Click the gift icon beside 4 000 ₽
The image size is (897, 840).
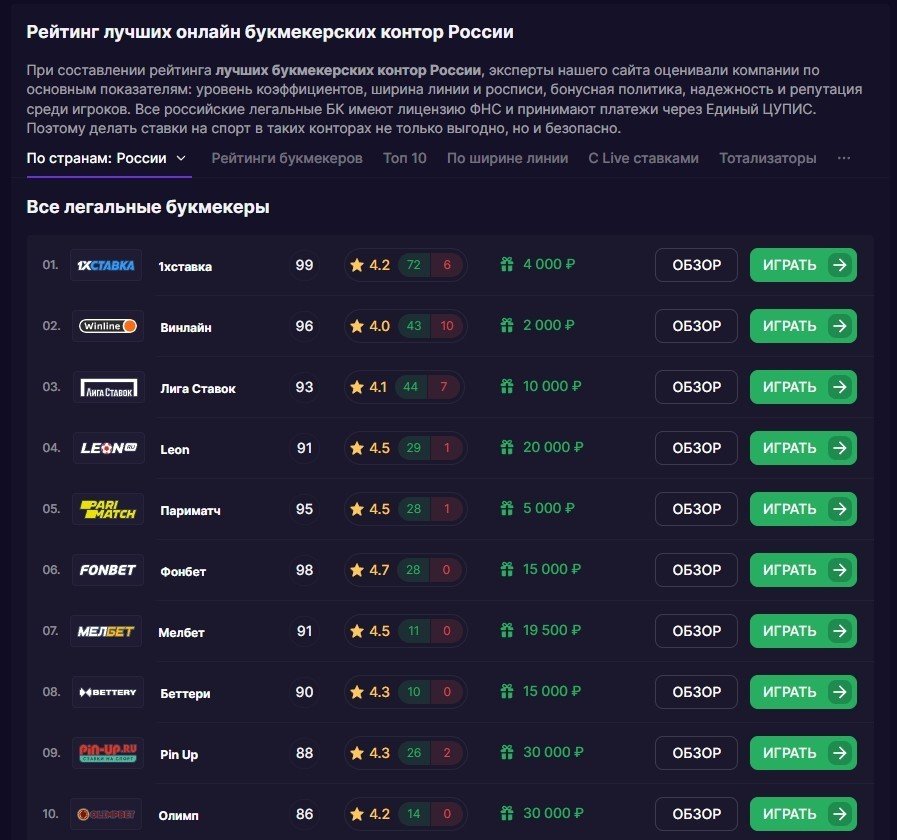[x=507, y=264]
